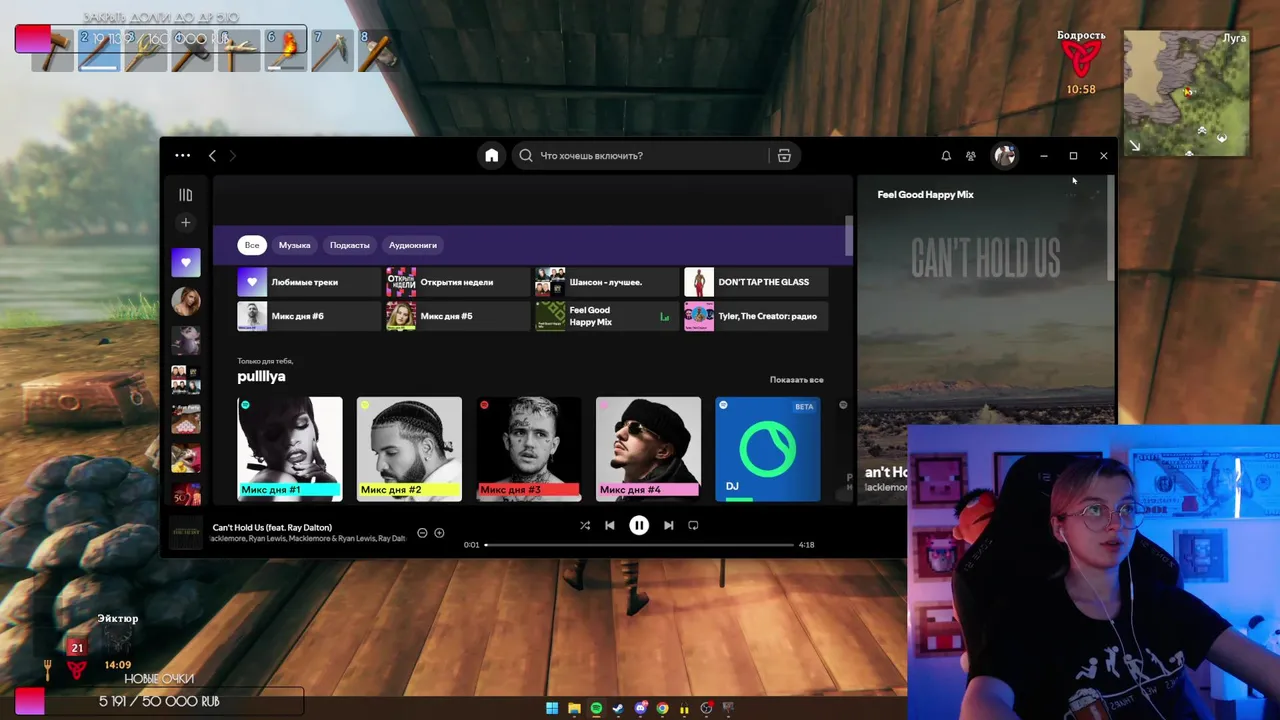Click the song progress bar
Image resolution: width=1280 pixels, height=720 pixels.
tap(639, 545)
